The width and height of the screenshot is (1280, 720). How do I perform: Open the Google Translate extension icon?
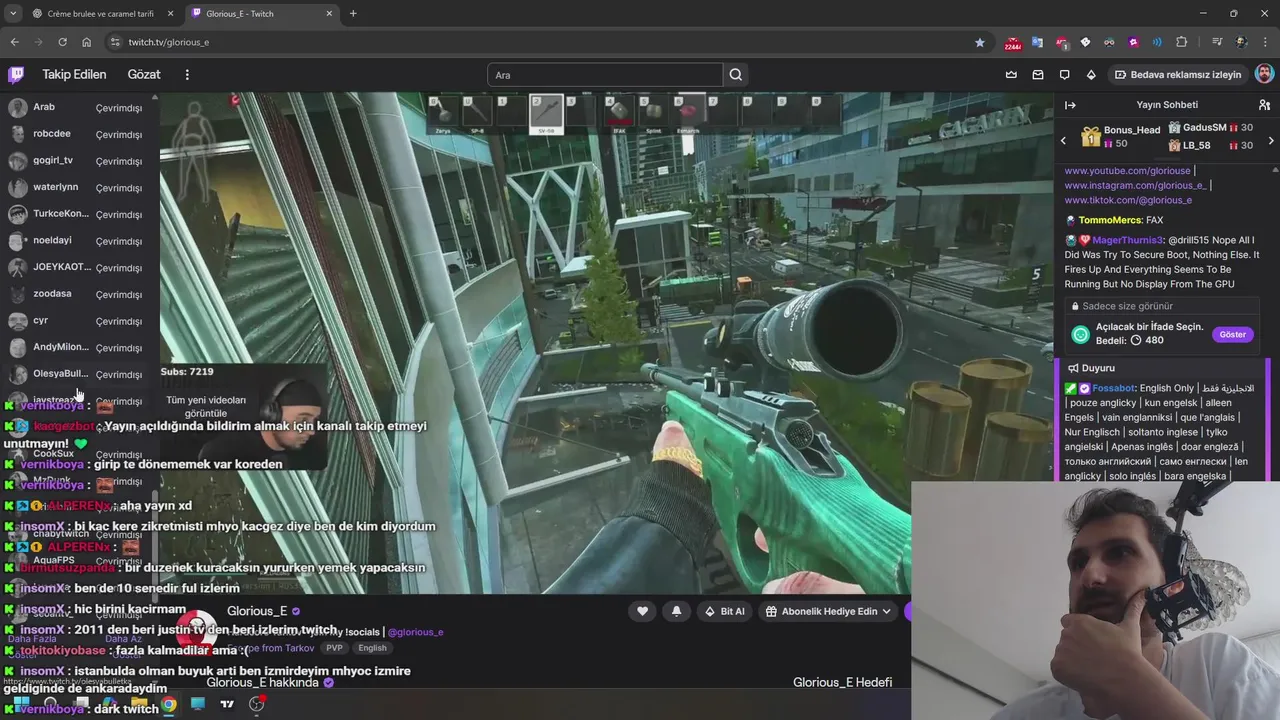pos(1037,42)
